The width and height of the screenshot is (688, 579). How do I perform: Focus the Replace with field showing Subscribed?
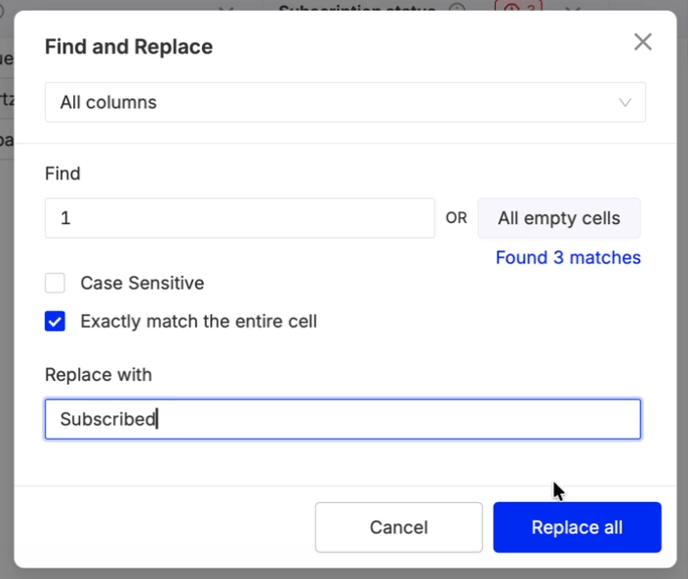[342, 419]
